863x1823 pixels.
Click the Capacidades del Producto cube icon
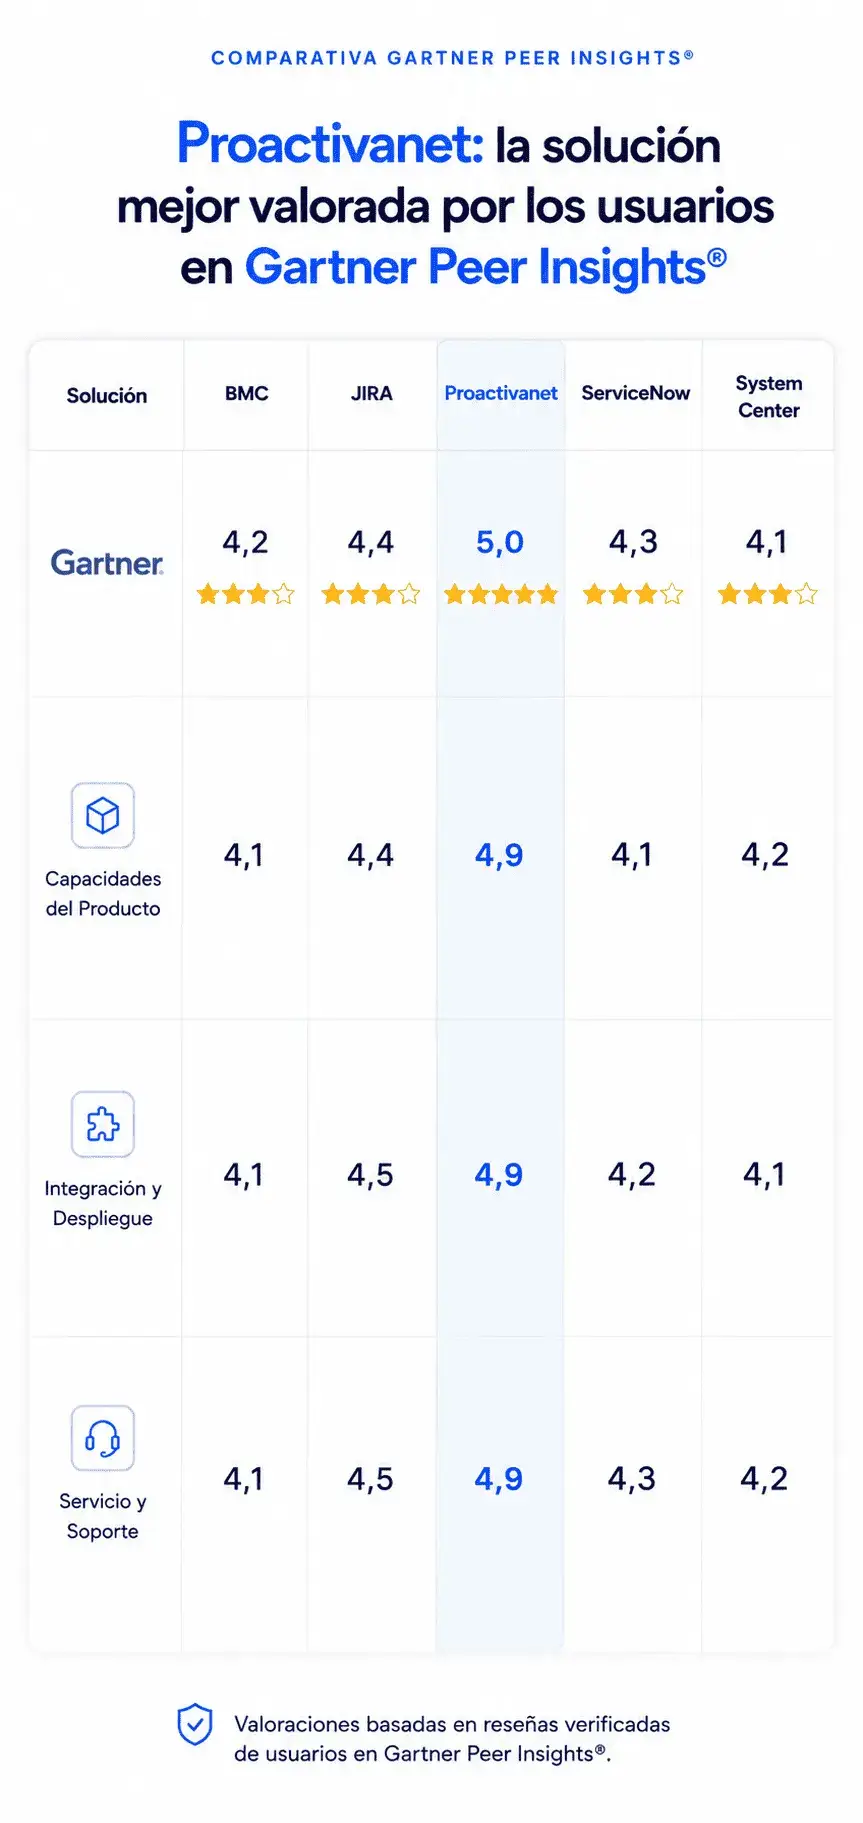[103, 815]
